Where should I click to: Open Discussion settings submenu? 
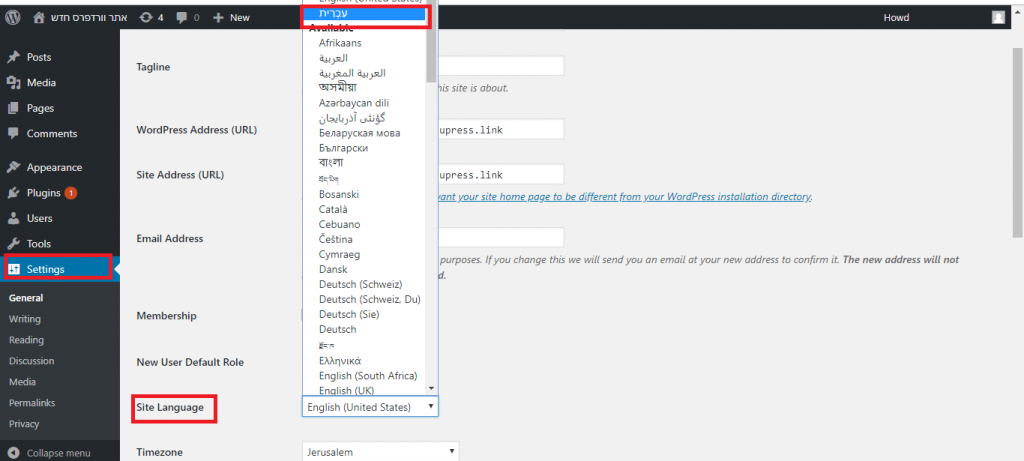coord(31,360)
